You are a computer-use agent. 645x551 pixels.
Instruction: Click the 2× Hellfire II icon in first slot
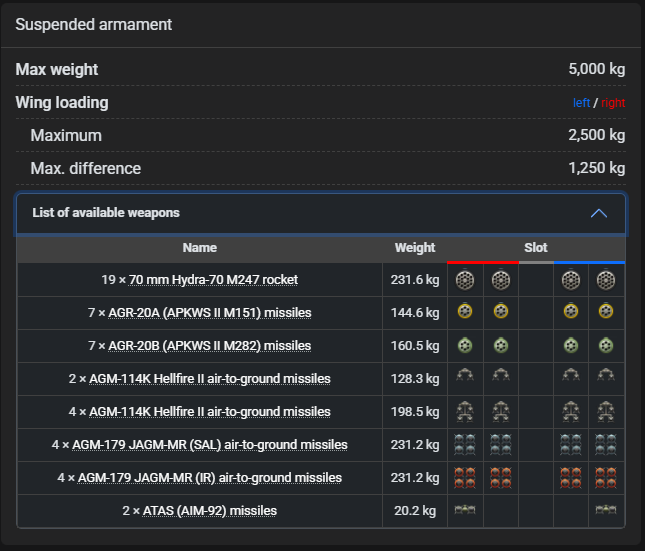pyautogui.click(x=465, y=378)
